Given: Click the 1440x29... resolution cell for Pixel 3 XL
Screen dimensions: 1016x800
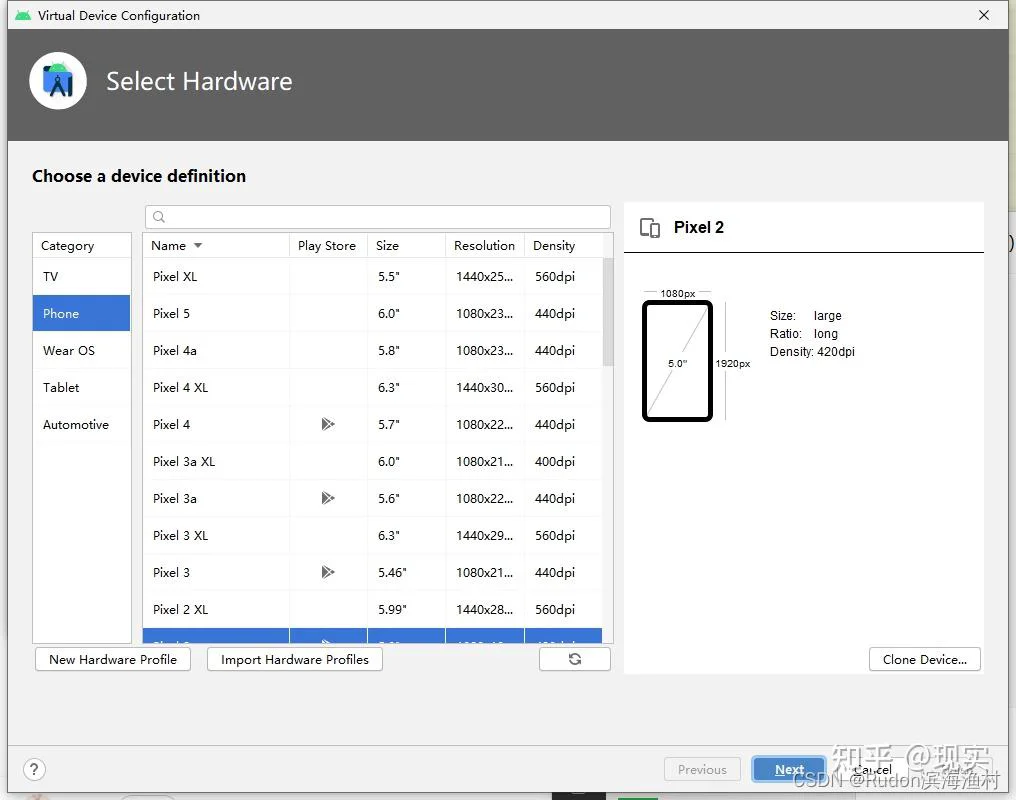Looking at the screenshot, I should (485, 535).
